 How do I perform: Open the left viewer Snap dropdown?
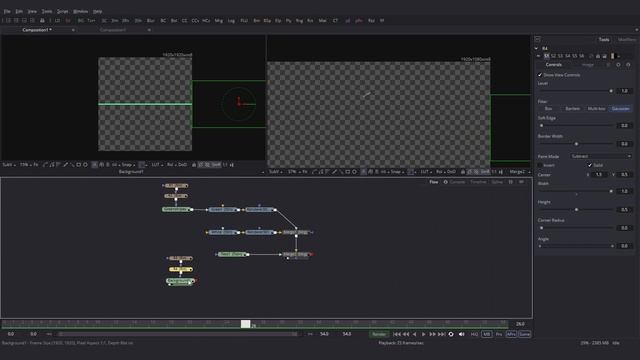coord(128,165)
